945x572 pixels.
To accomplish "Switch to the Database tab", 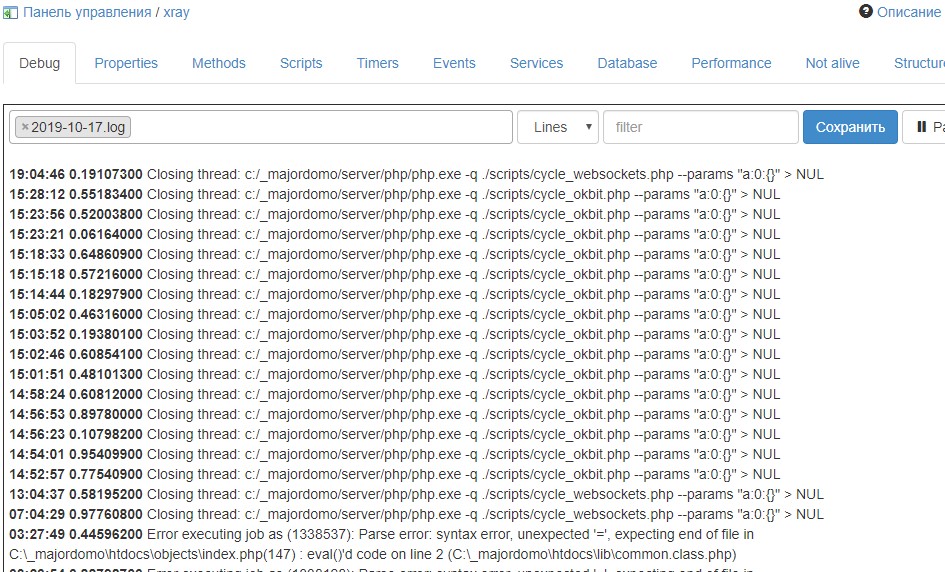I will pos(627,63).
